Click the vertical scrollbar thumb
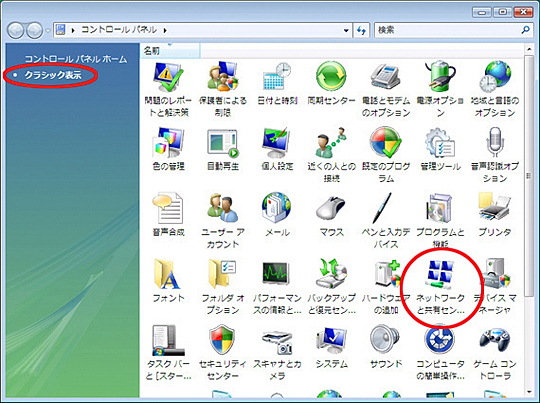540x403 pixels. tap(529, 176)
